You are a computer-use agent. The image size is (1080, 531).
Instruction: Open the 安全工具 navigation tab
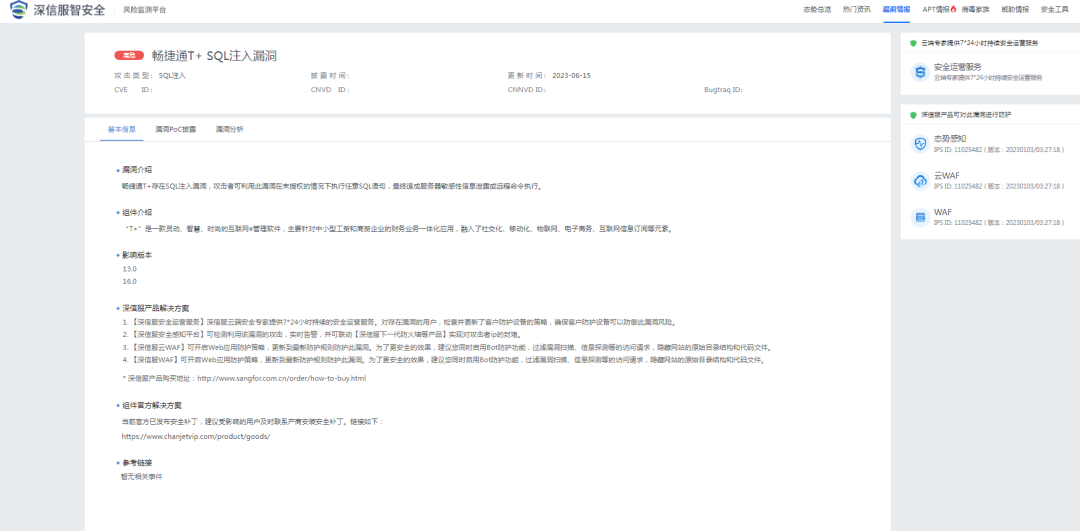1055,10
